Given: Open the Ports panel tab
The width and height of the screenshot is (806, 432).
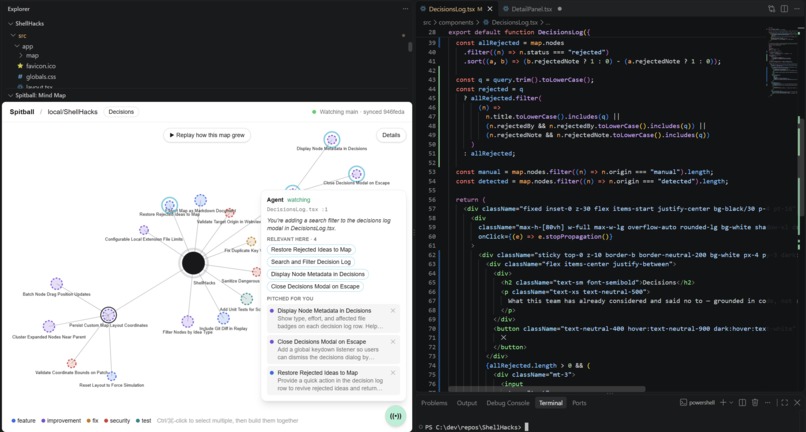Looking at the screenshot, I should click(579, 403).
